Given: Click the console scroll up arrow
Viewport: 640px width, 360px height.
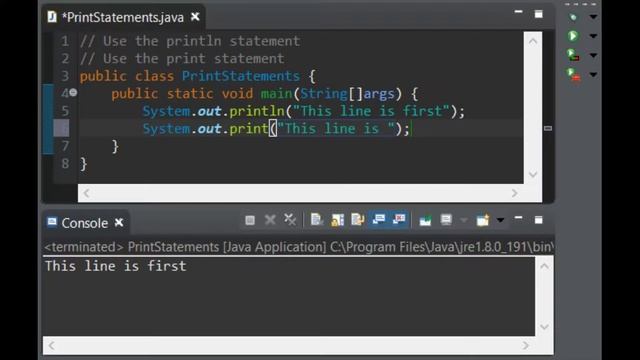Looking at the screenshot, I should tap(544, 267).
